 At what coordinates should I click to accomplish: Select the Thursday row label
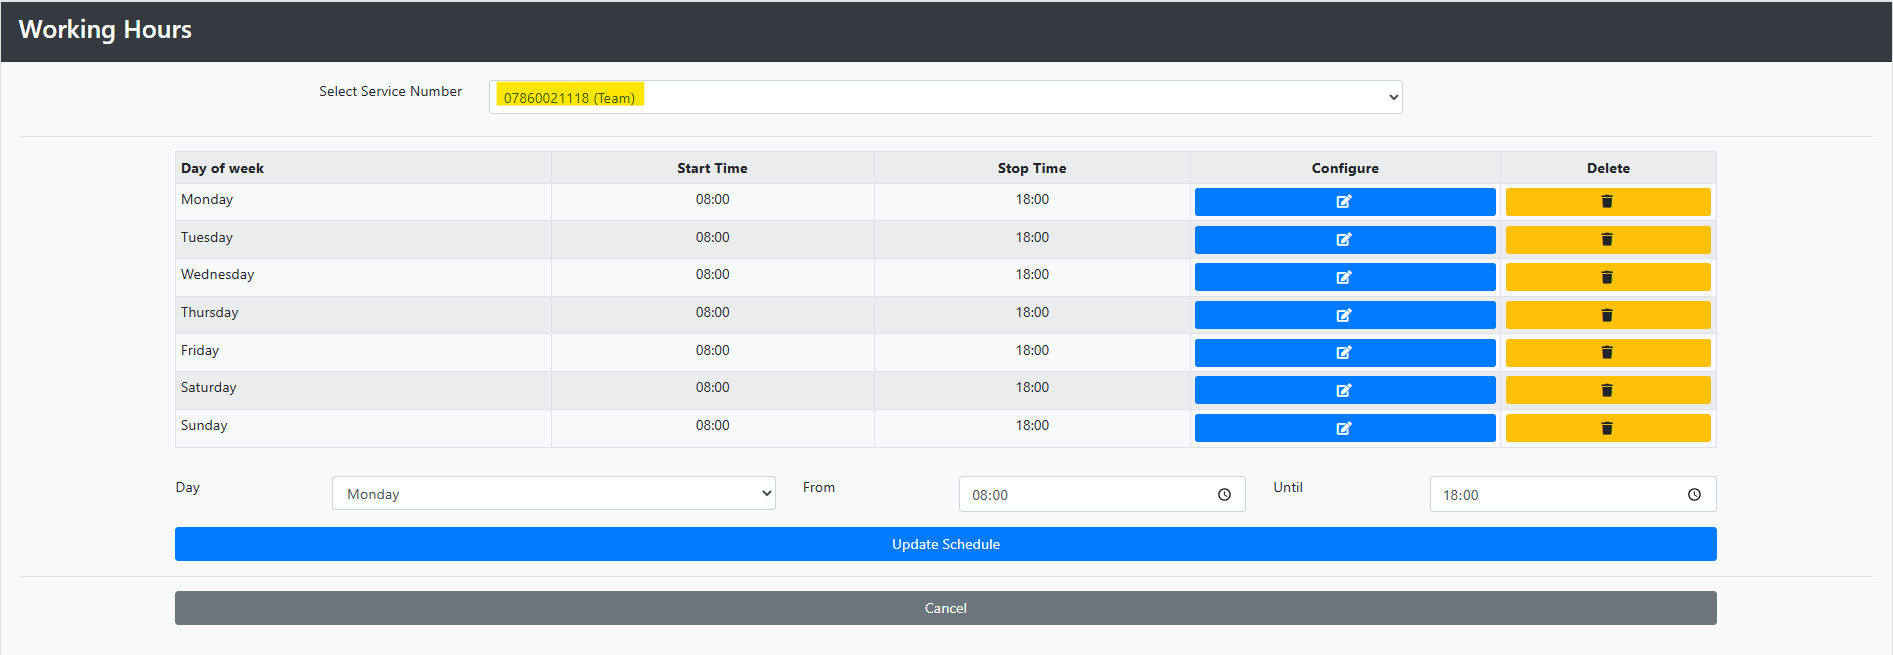tap(210, 312)
